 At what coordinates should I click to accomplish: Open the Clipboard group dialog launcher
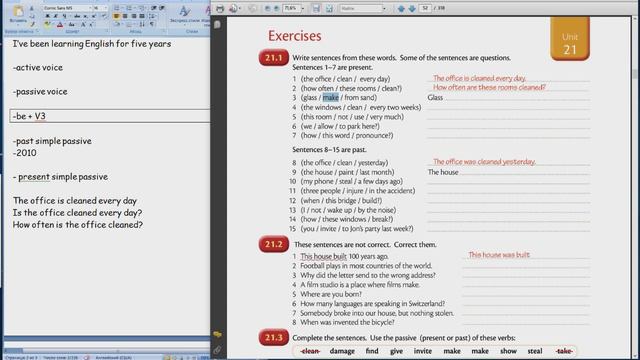[37, 31]
